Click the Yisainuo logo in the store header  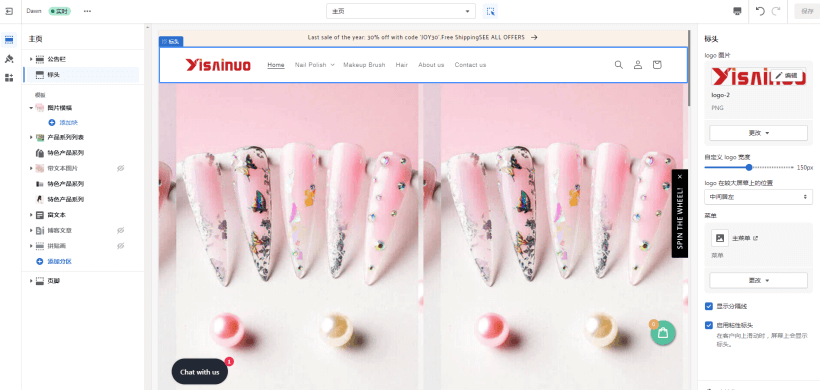tap(218, 65)
